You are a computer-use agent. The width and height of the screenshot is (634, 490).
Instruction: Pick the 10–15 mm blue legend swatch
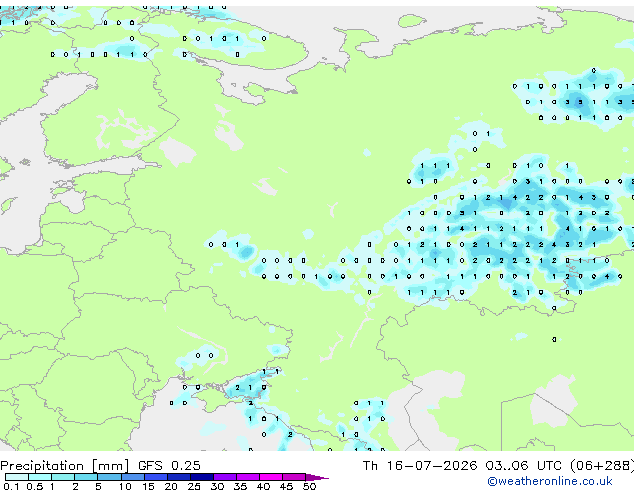pyautogui.click(x=132, y=477)
